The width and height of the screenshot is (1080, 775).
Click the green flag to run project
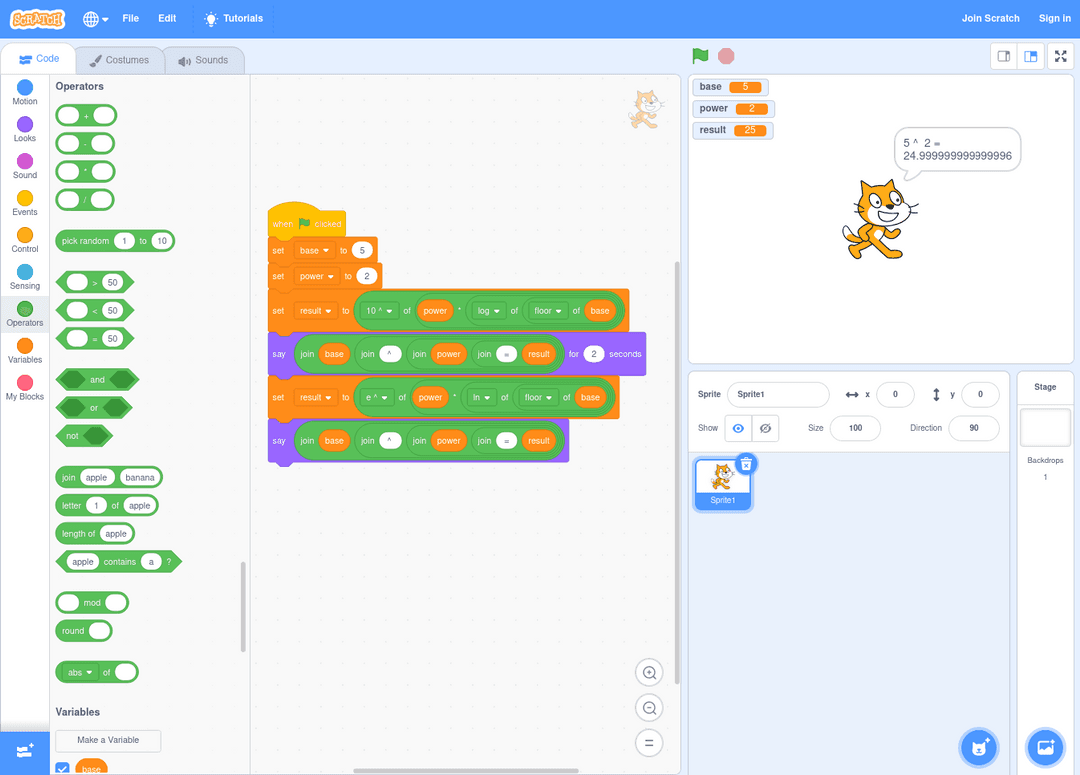coord(700,56)
